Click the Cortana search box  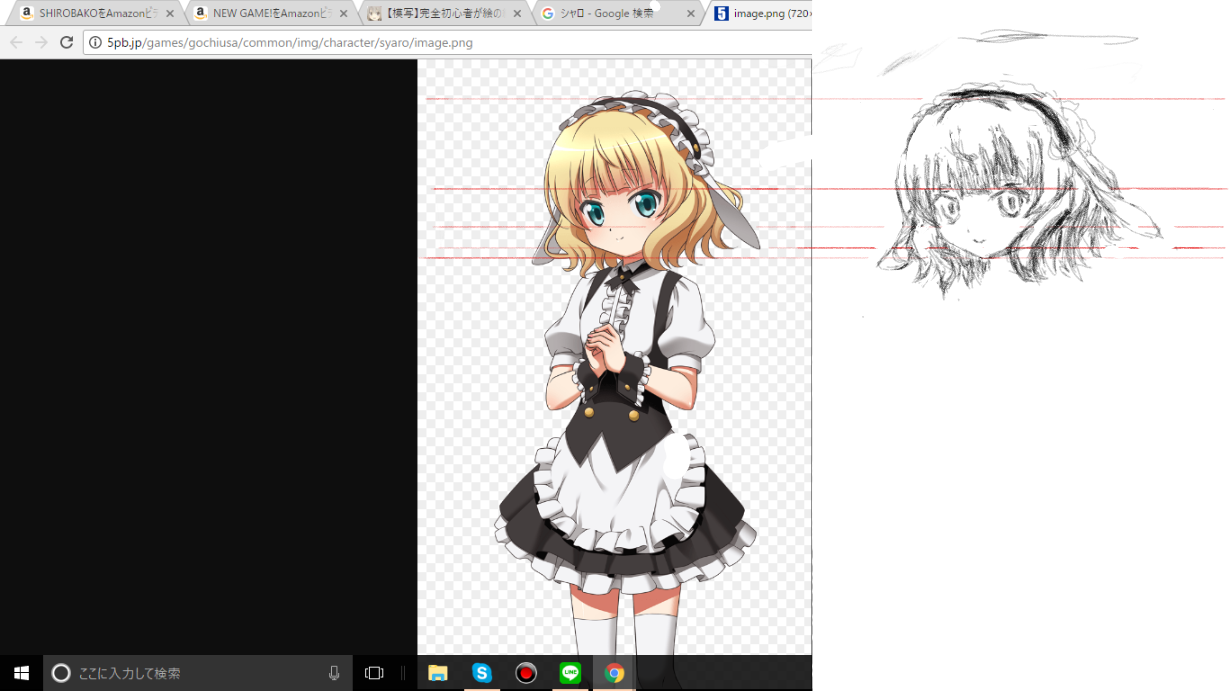pos(198,673)
